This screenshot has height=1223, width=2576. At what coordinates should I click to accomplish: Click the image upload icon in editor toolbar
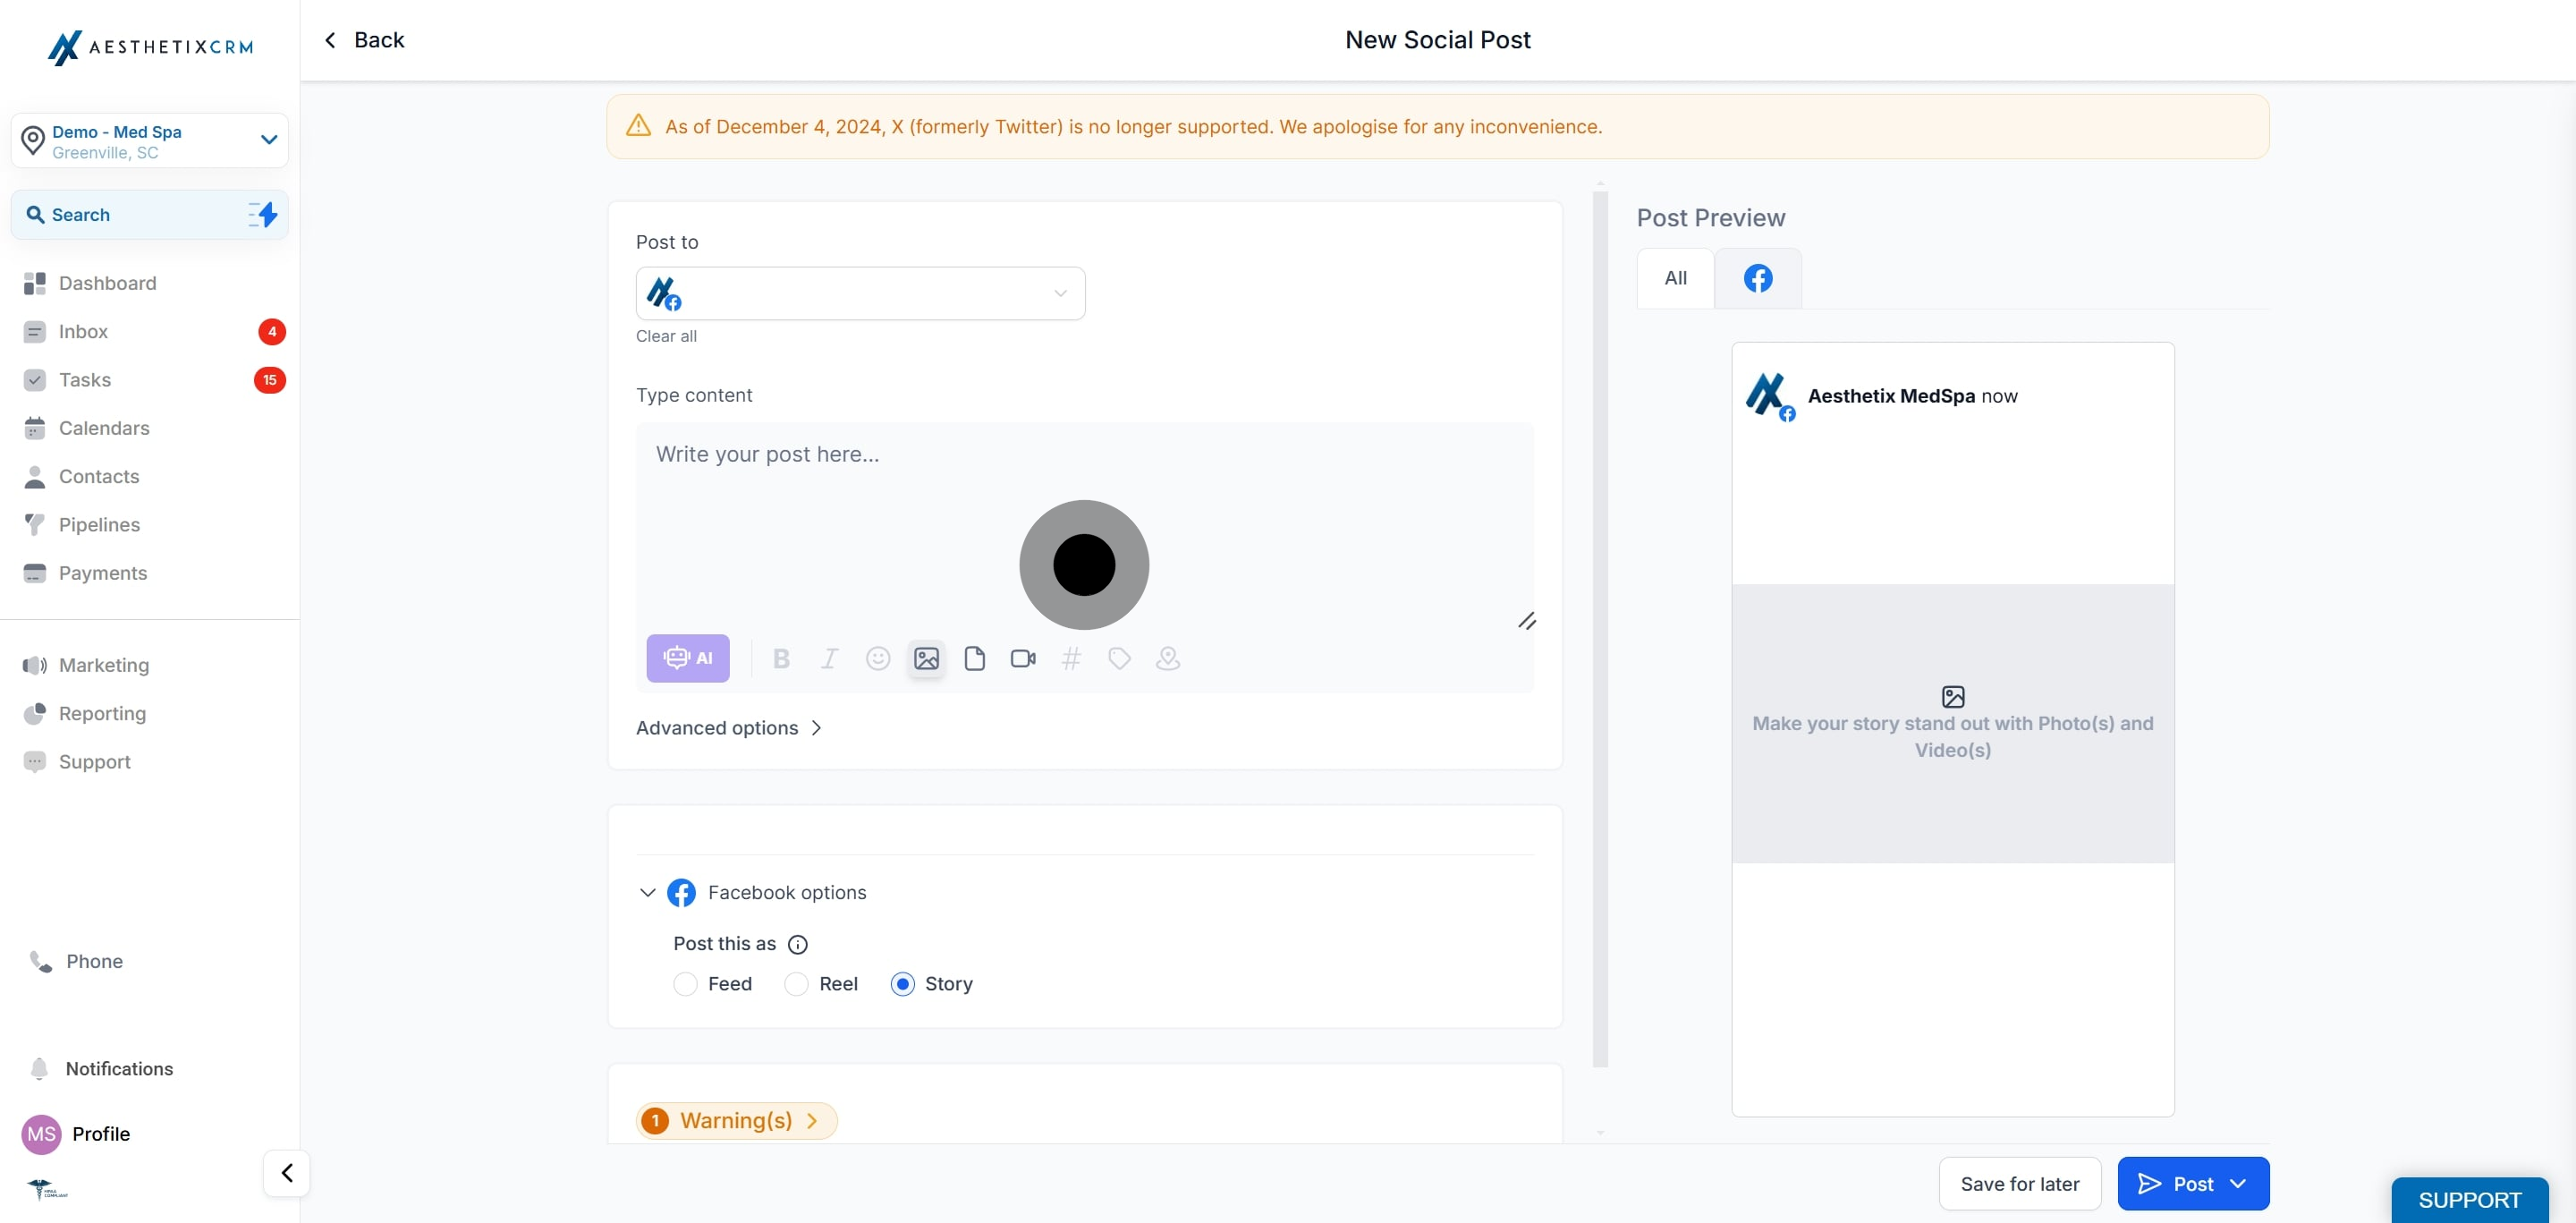(x=926, y=658)
